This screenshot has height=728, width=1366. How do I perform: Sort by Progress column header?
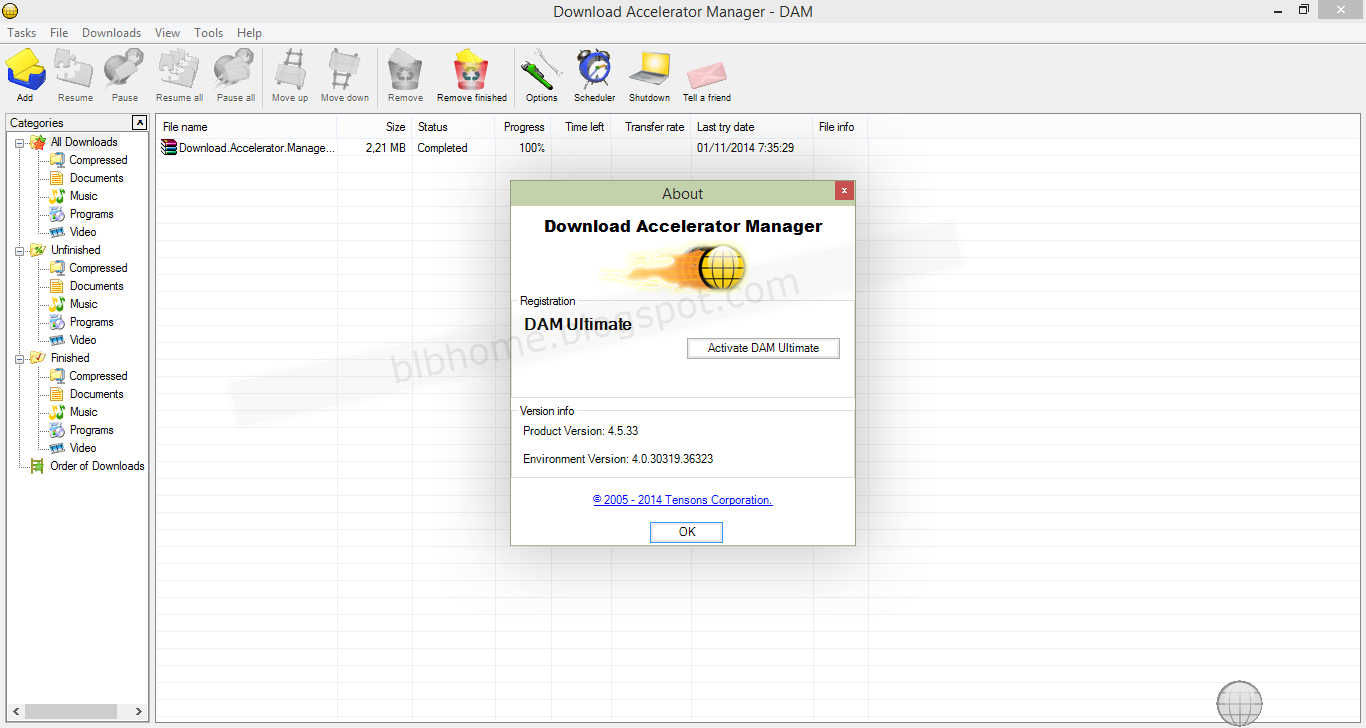(x=523, y=127)
